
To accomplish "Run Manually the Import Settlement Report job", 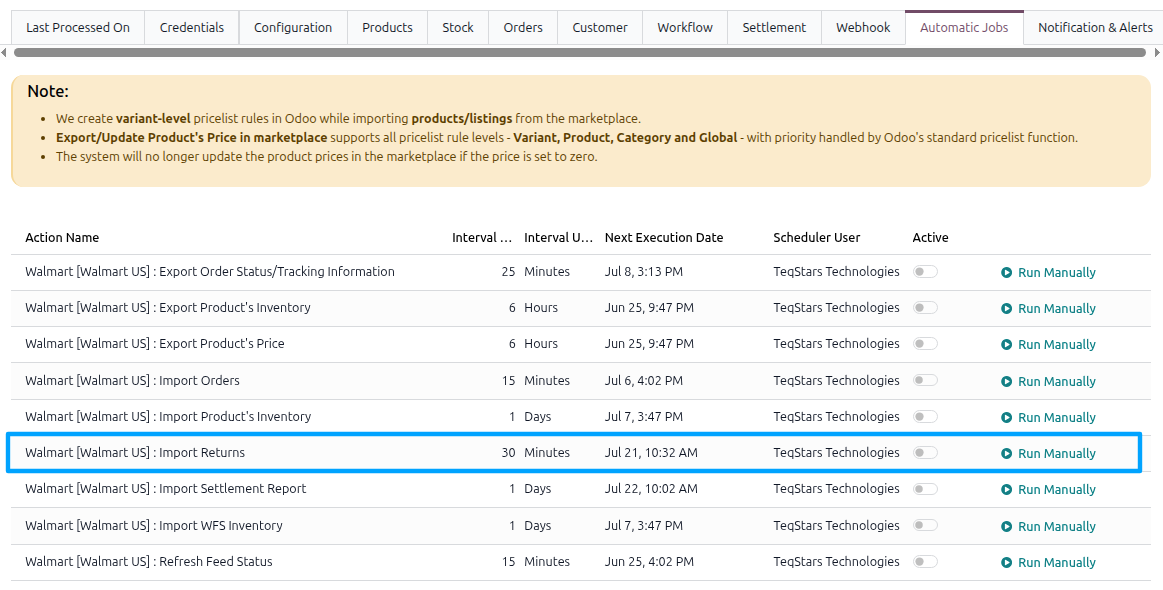I will pyautogui.click(x=1048, y=490).
